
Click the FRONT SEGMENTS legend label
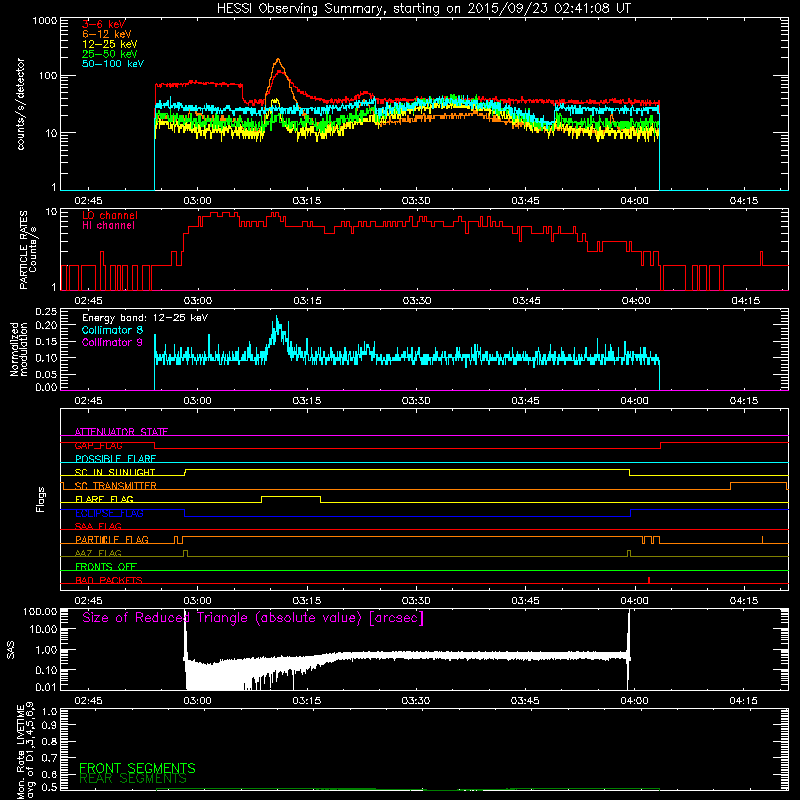(137, 768)
